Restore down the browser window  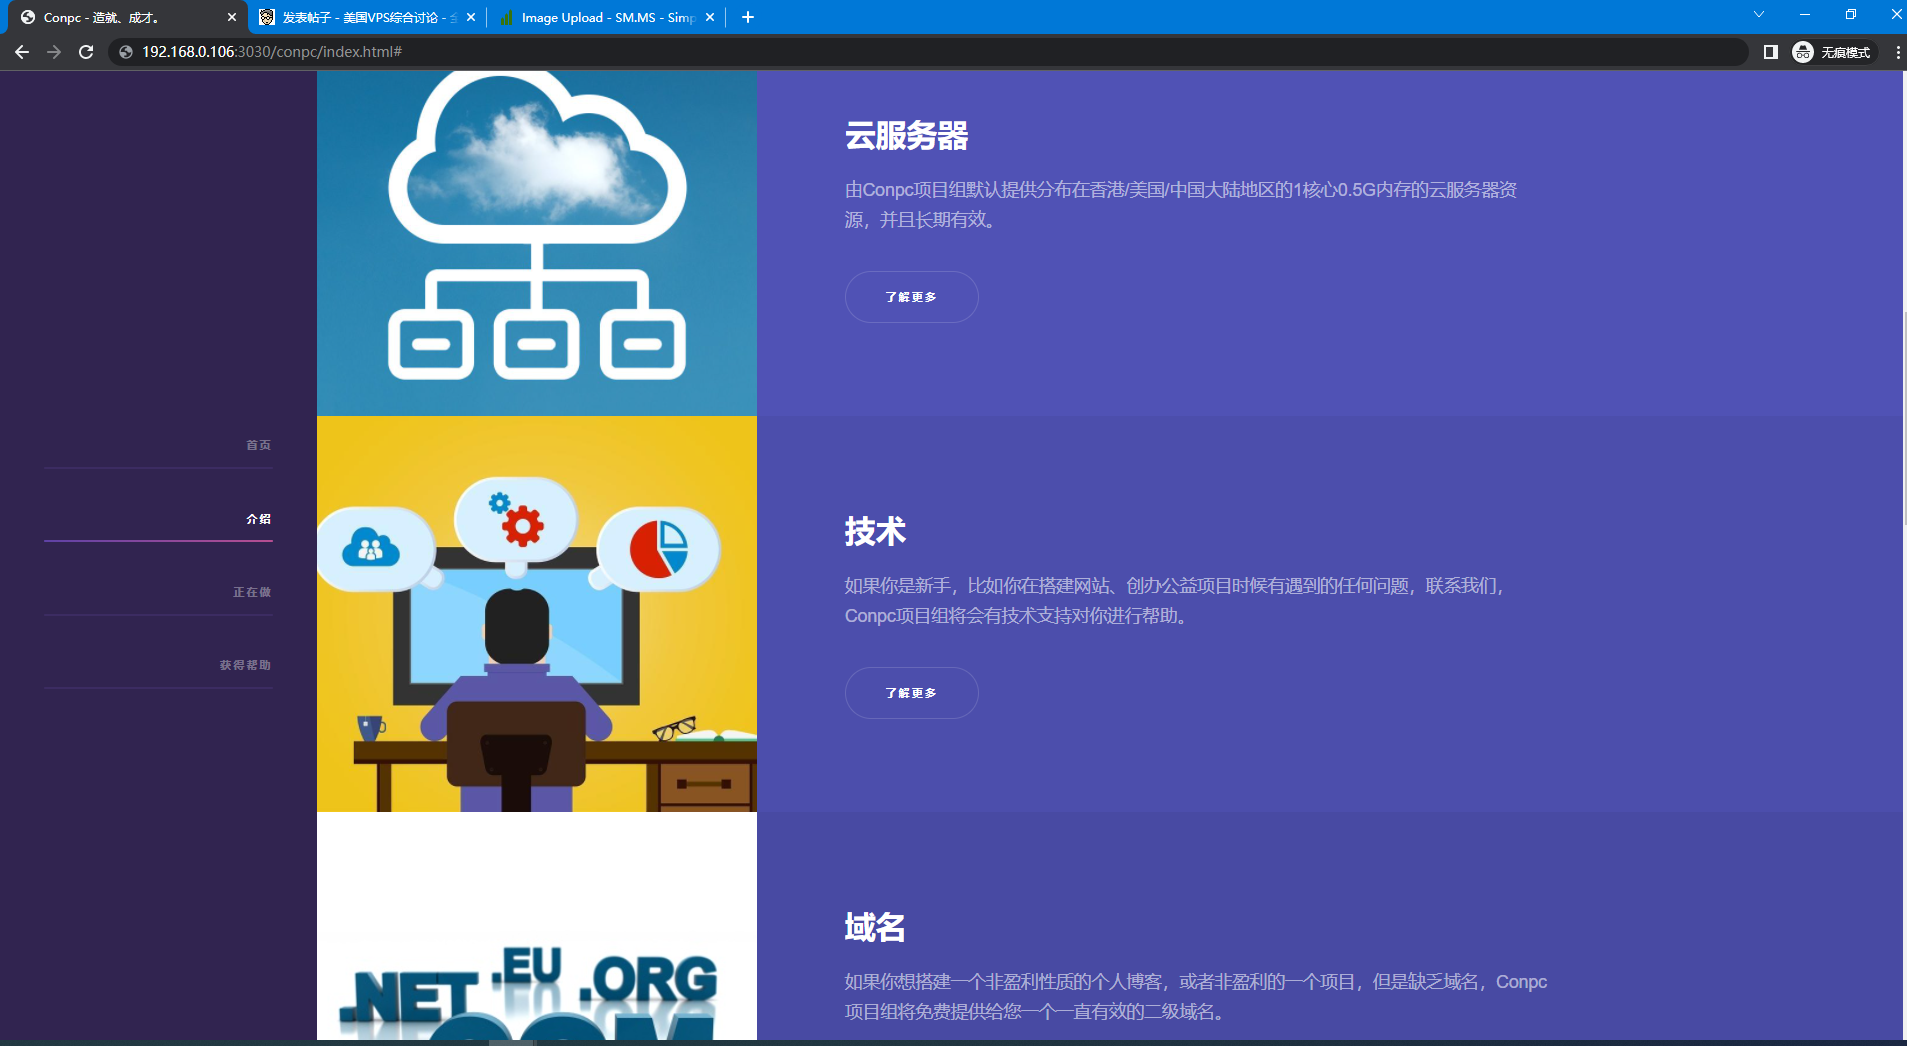(x=1850, y=14)
